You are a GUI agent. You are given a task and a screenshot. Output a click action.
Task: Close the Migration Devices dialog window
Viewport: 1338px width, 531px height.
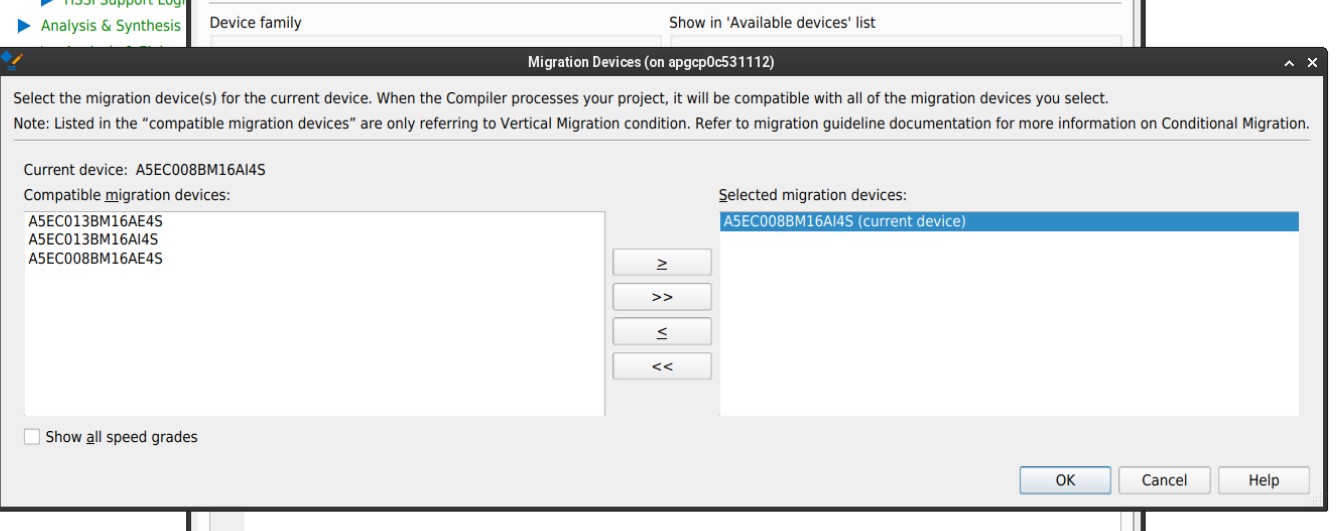click(1313, 63)
